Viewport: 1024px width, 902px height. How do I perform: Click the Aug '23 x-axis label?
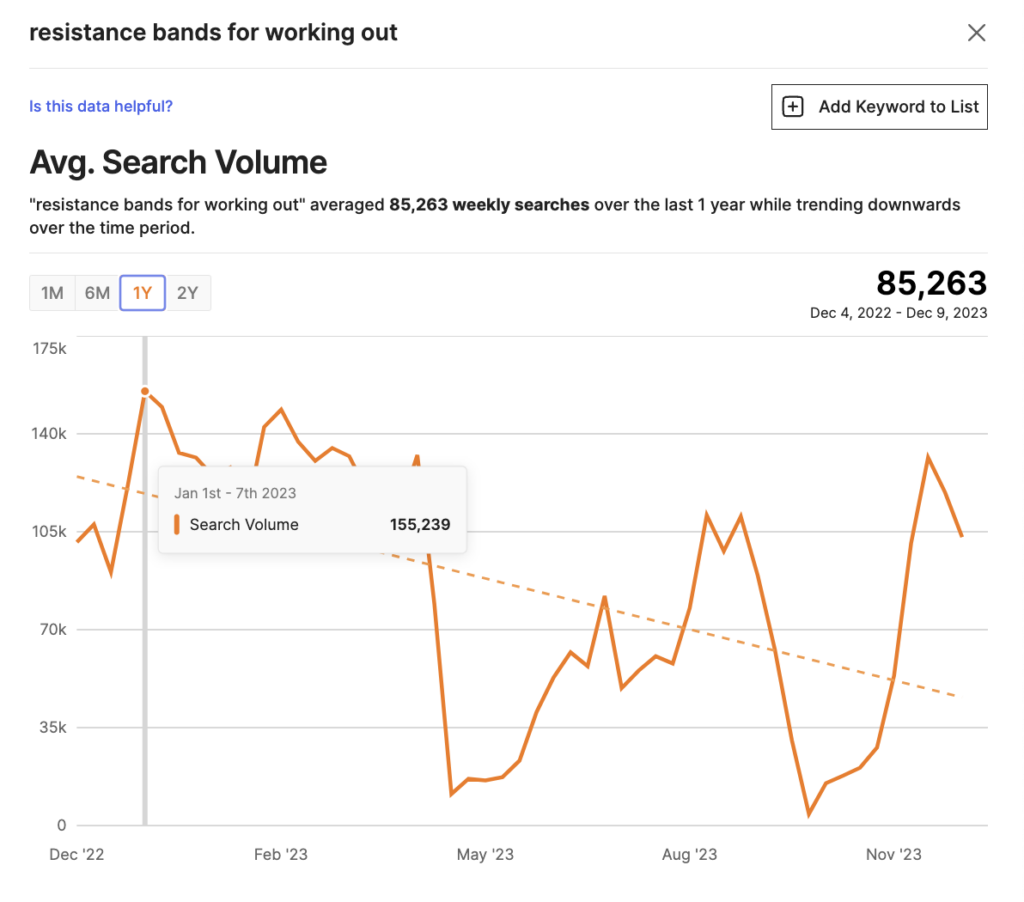689,854
